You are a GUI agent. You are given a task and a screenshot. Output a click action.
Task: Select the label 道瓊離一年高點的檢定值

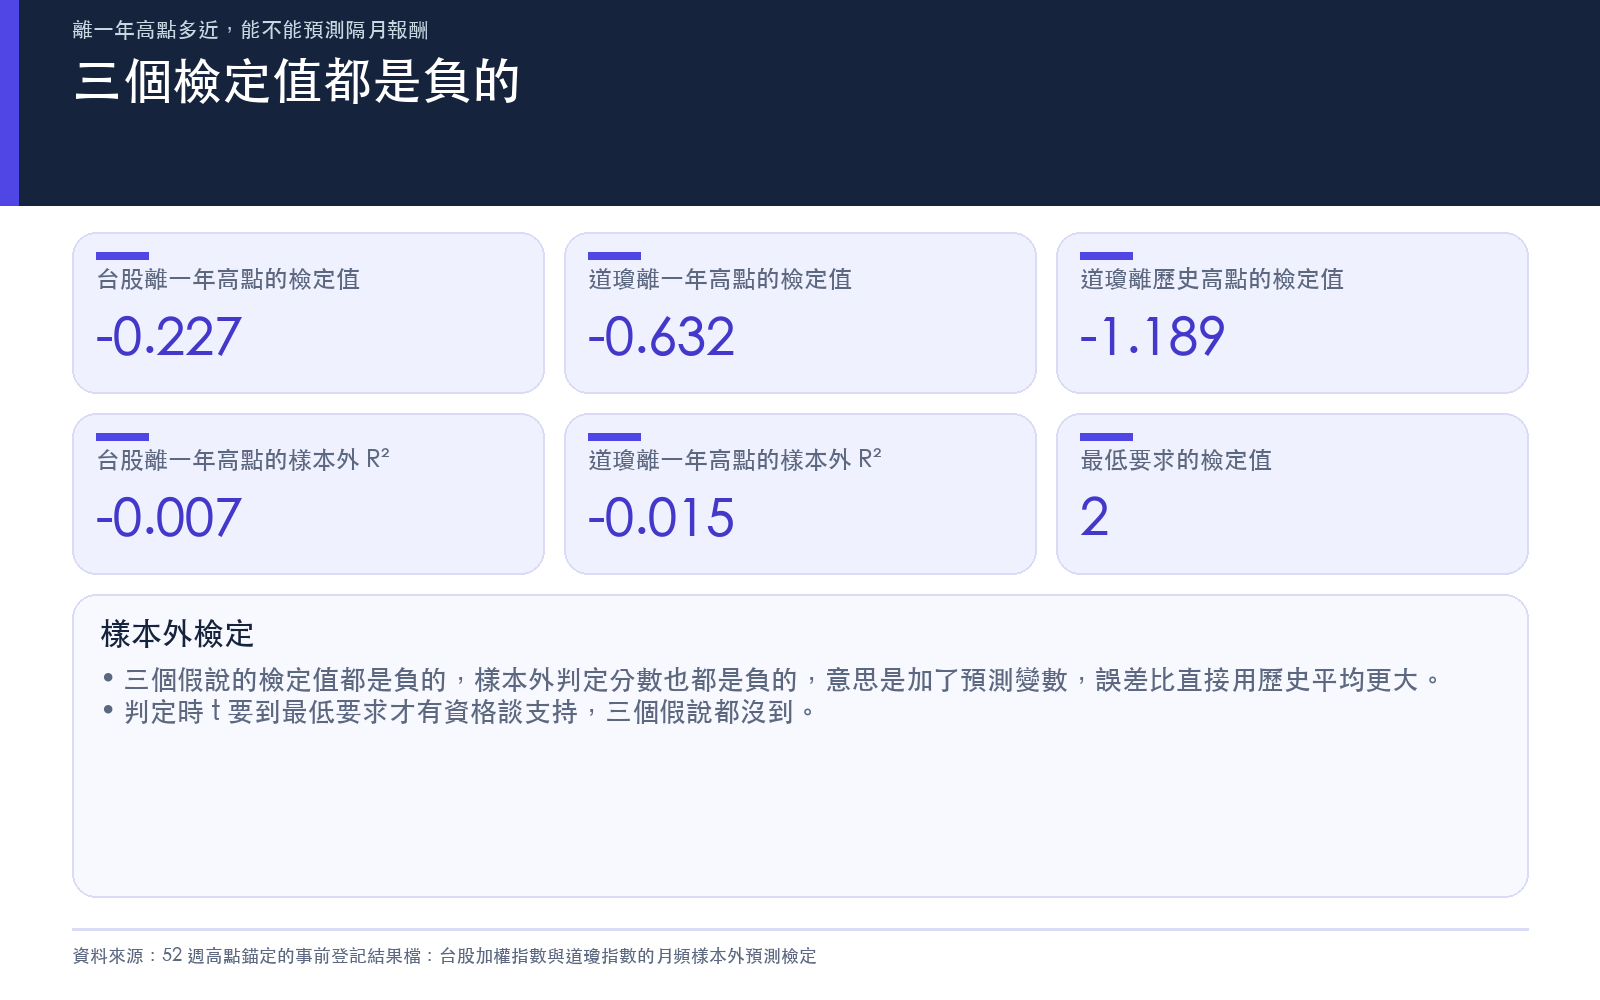(720, 279)
